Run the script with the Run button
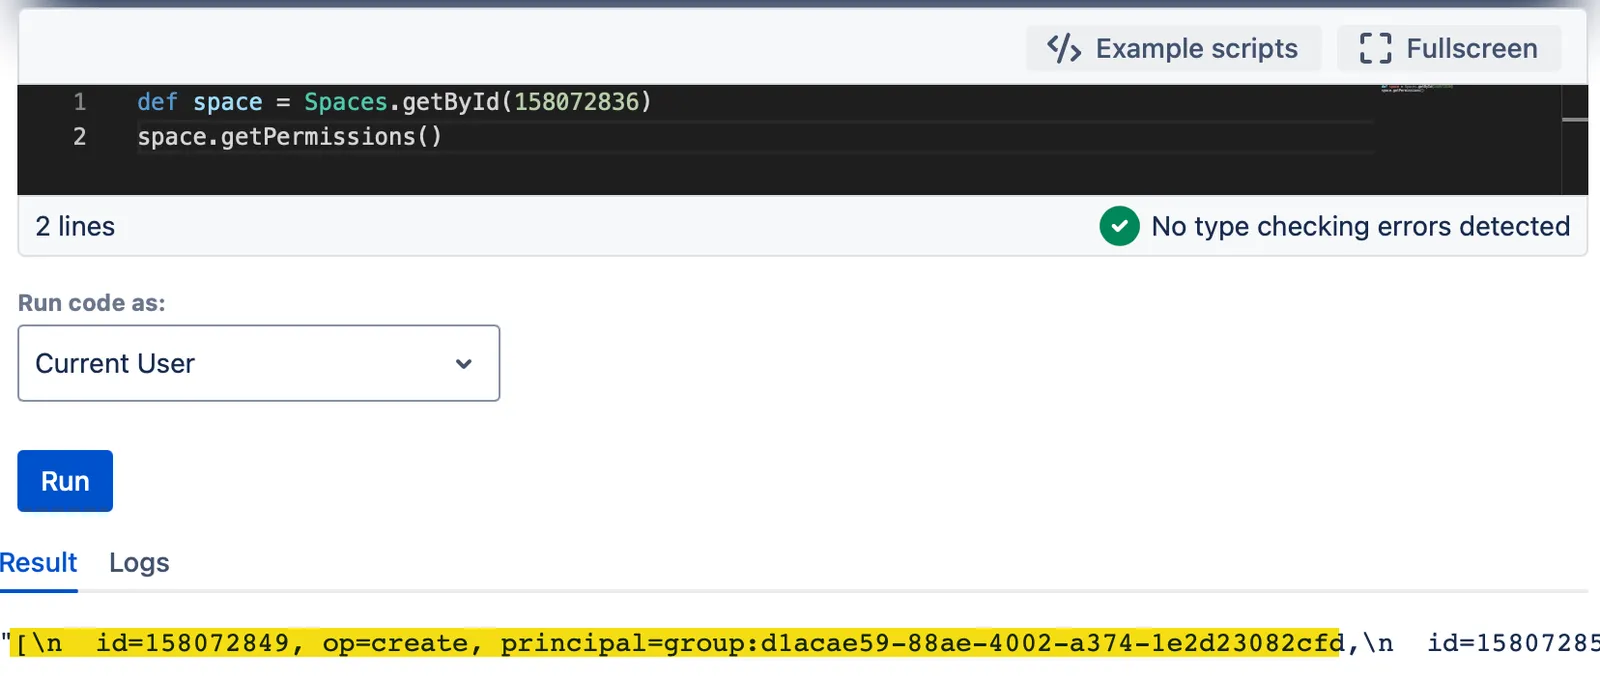 (x=65, y=481)
